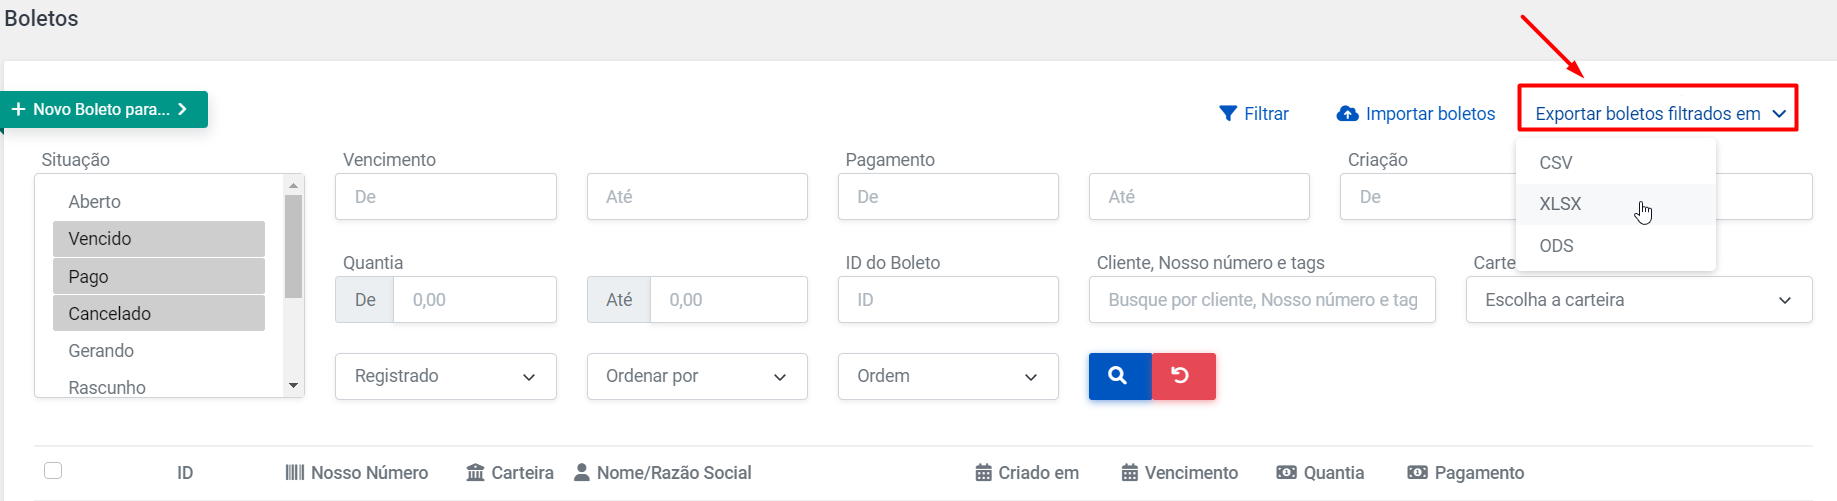Open the Registrado dropdown
Screen dimensions: 1837x501
click(446, 376)
